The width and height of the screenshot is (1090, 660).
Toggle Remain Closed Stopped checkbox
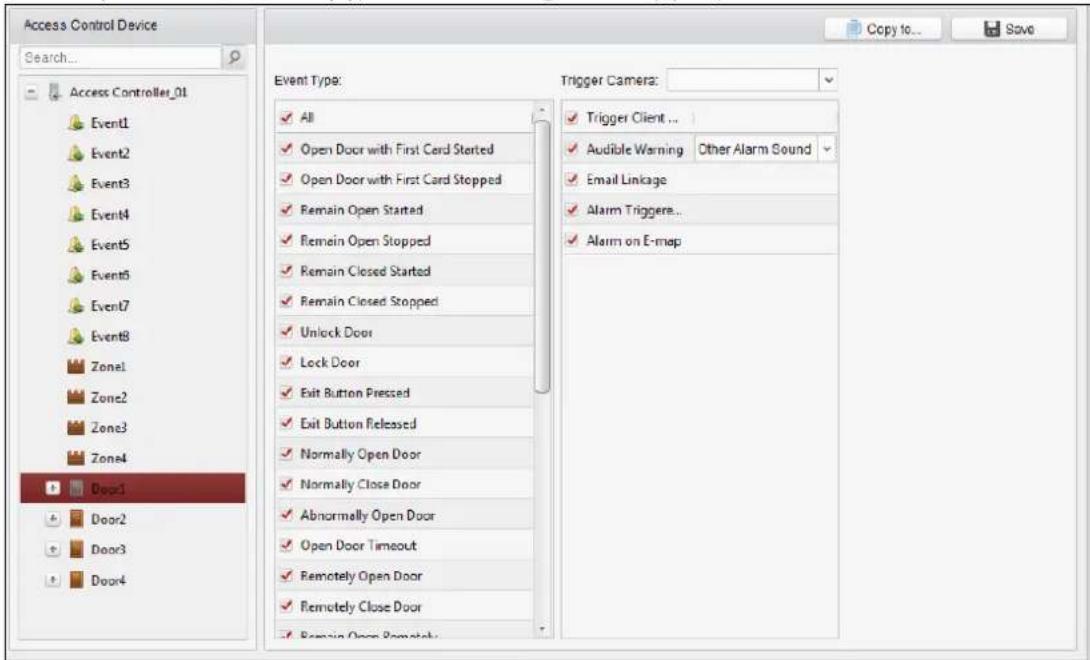click(286, 301)
